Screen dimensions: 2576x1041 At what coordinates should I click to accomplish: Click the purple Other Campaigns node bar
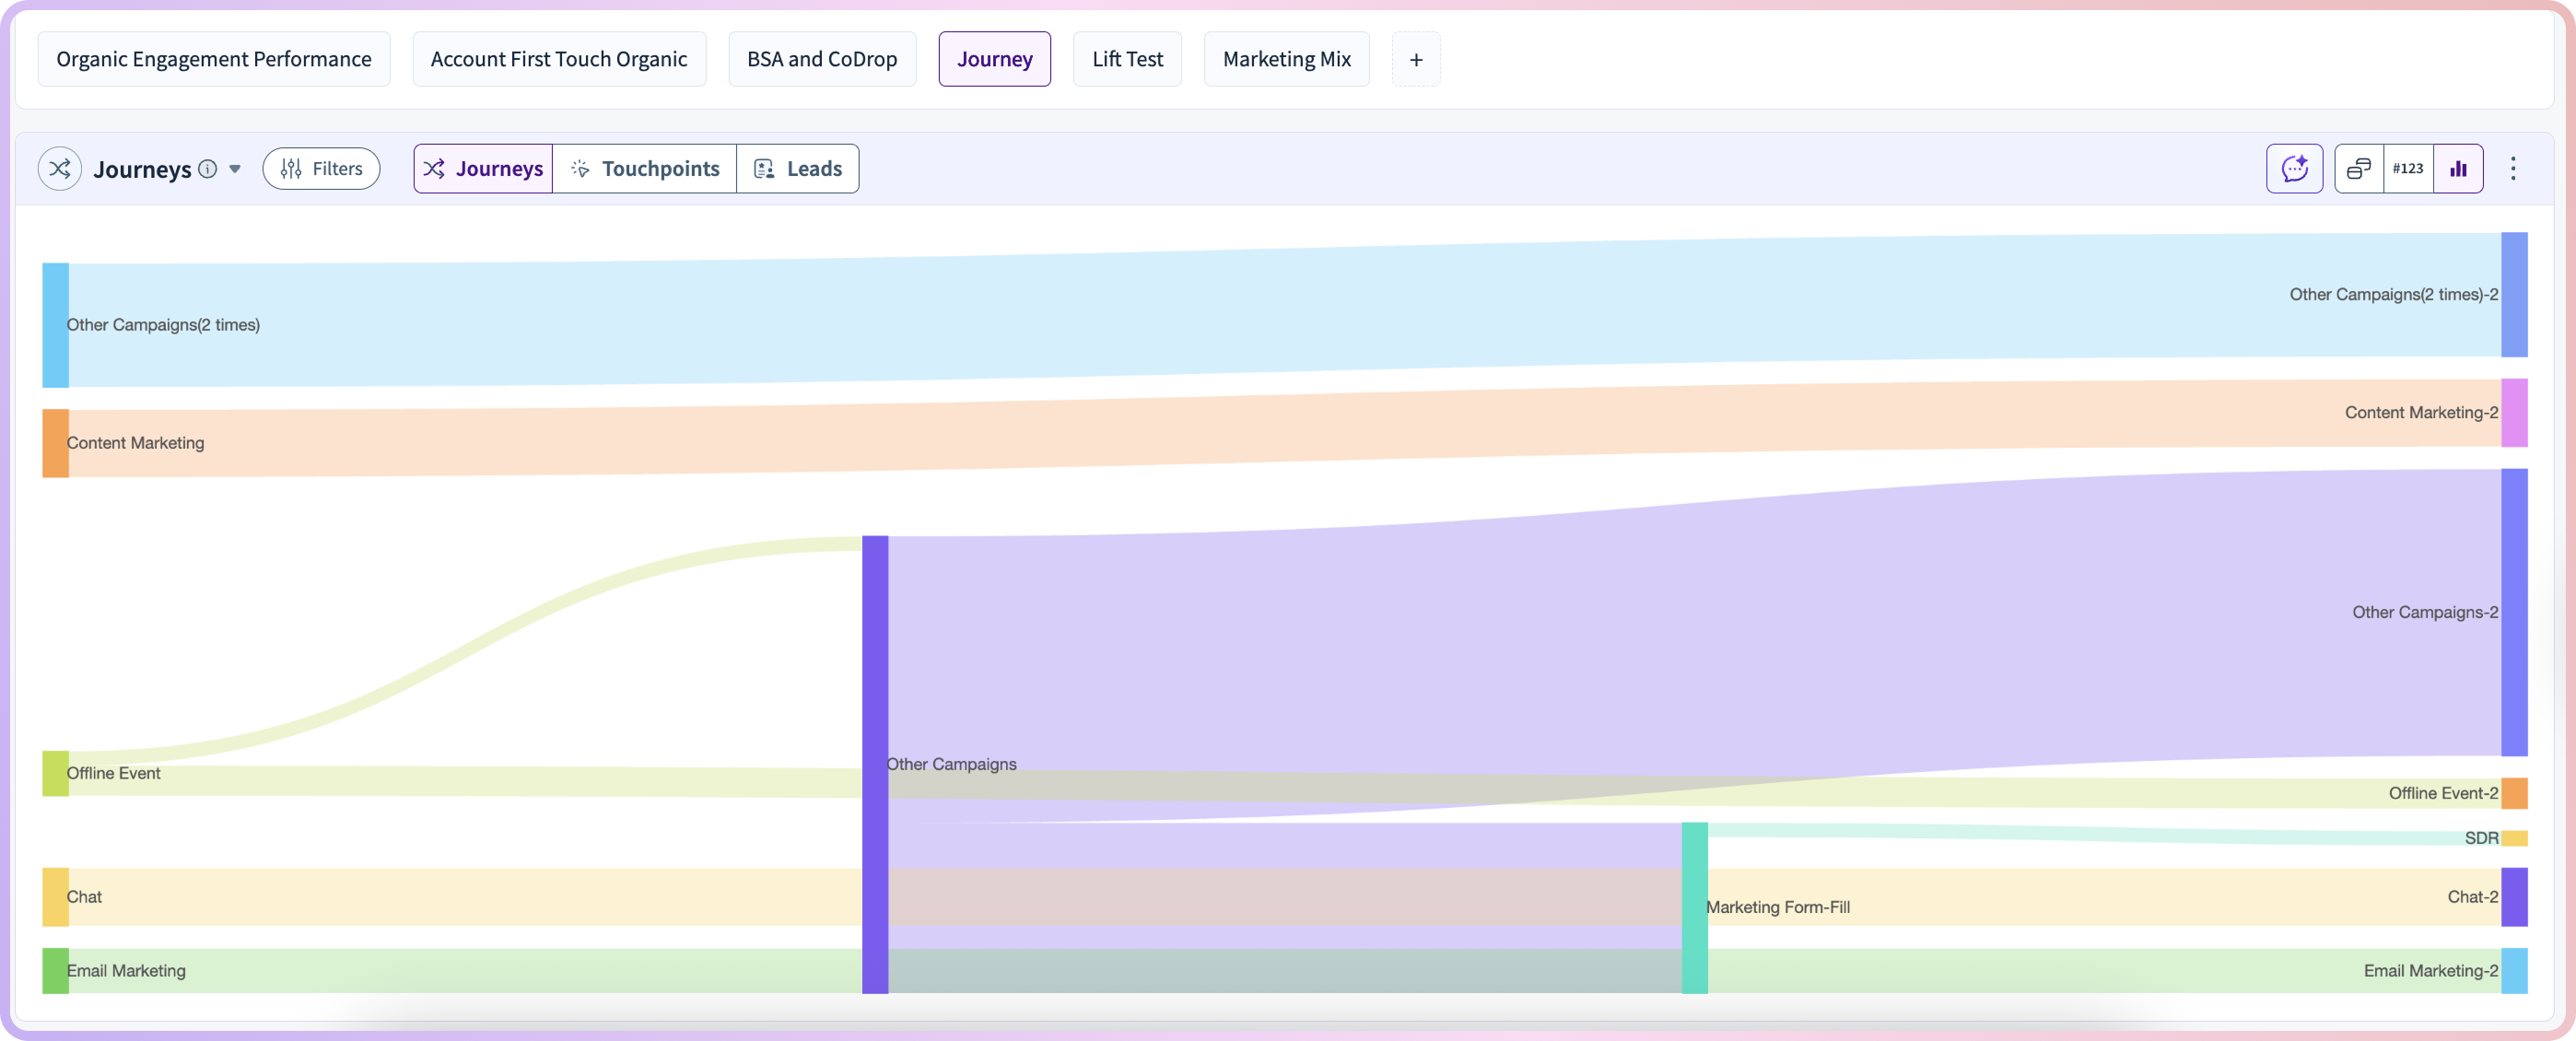click(x=875, y=764)
